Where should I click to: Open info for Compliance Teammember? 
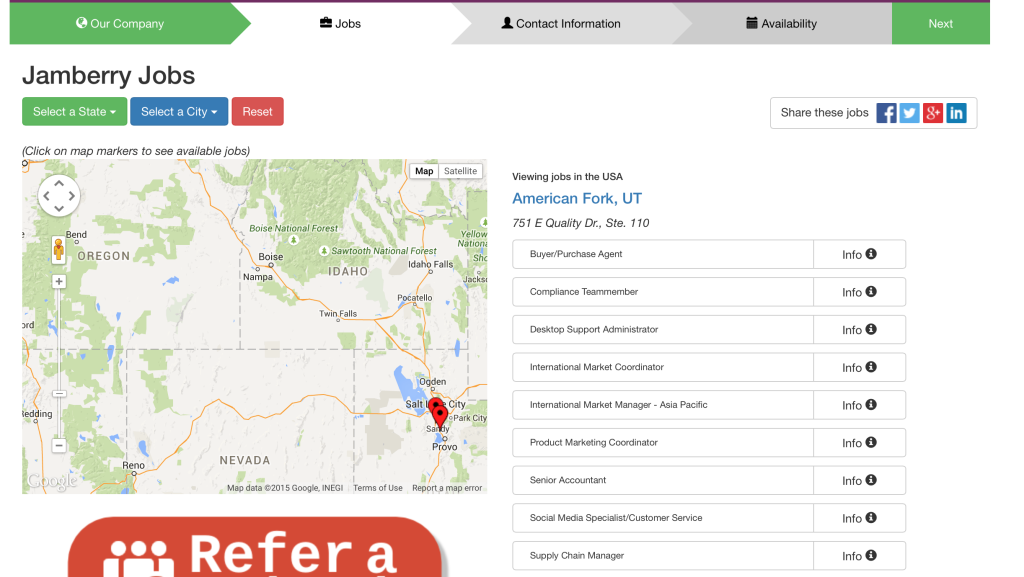coord(859,292)
